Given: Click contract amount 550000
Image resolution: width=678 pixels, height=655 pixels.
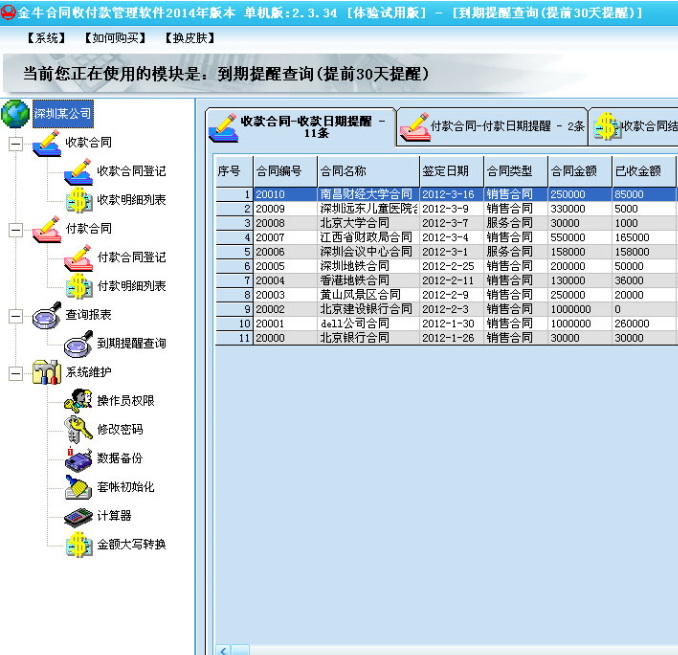Looking at the screenshot, I should [580, 237].
